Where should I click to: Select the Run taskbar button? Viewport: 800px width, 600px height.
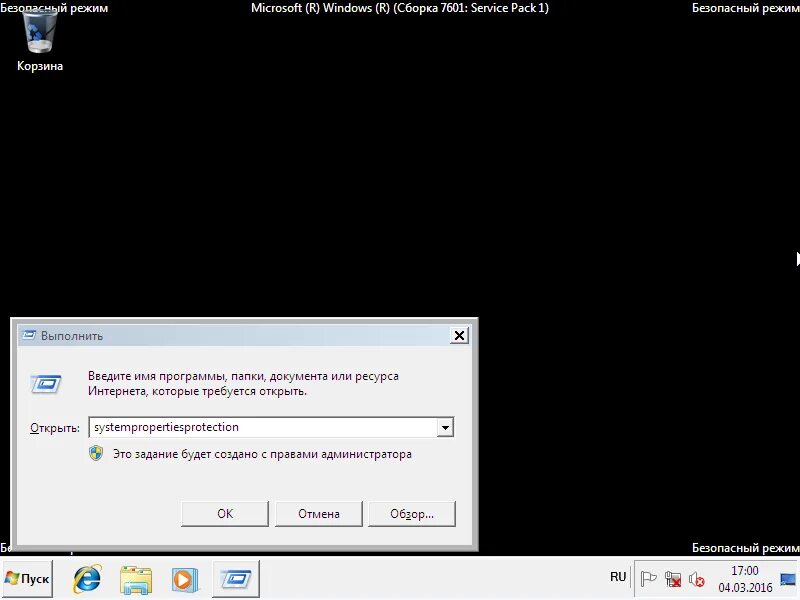(x=236, y=579)
